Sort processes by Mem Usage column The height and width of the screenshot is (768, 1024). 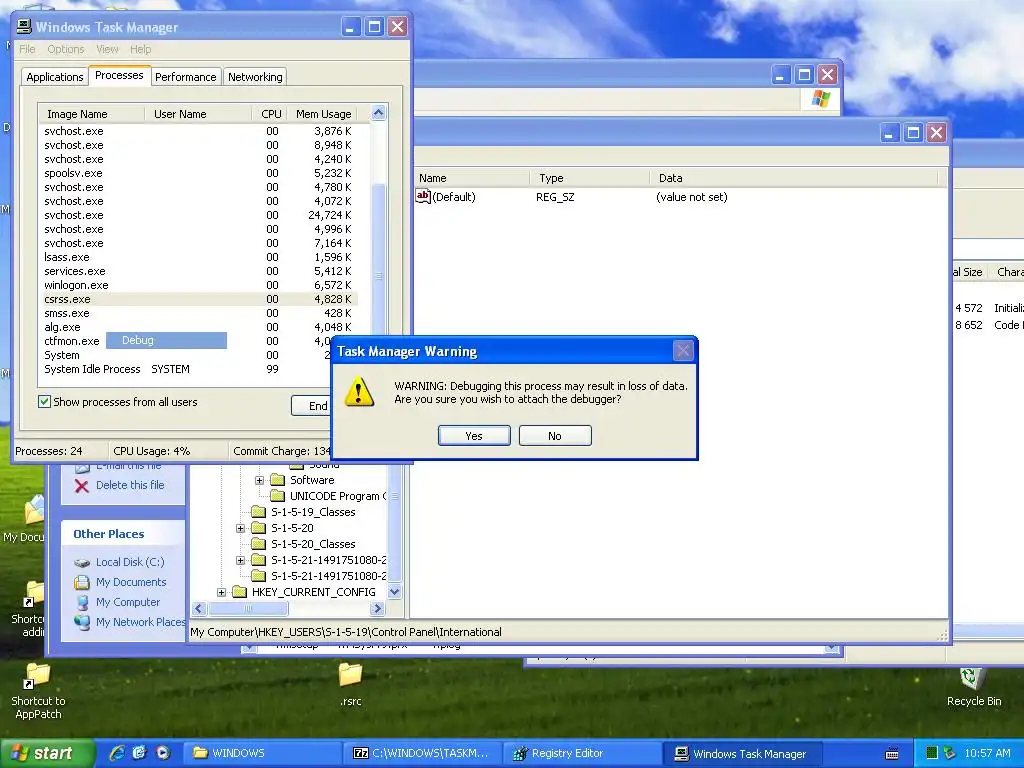(323, 114)
